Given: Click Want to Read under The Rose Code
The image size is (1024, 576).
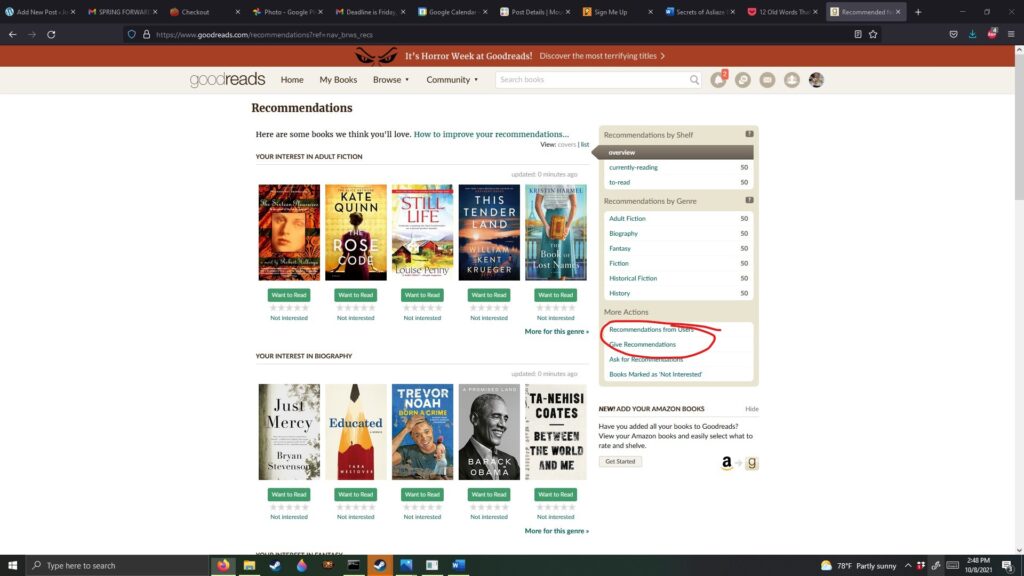Looking at the screenshot, I should click(356, 295).
